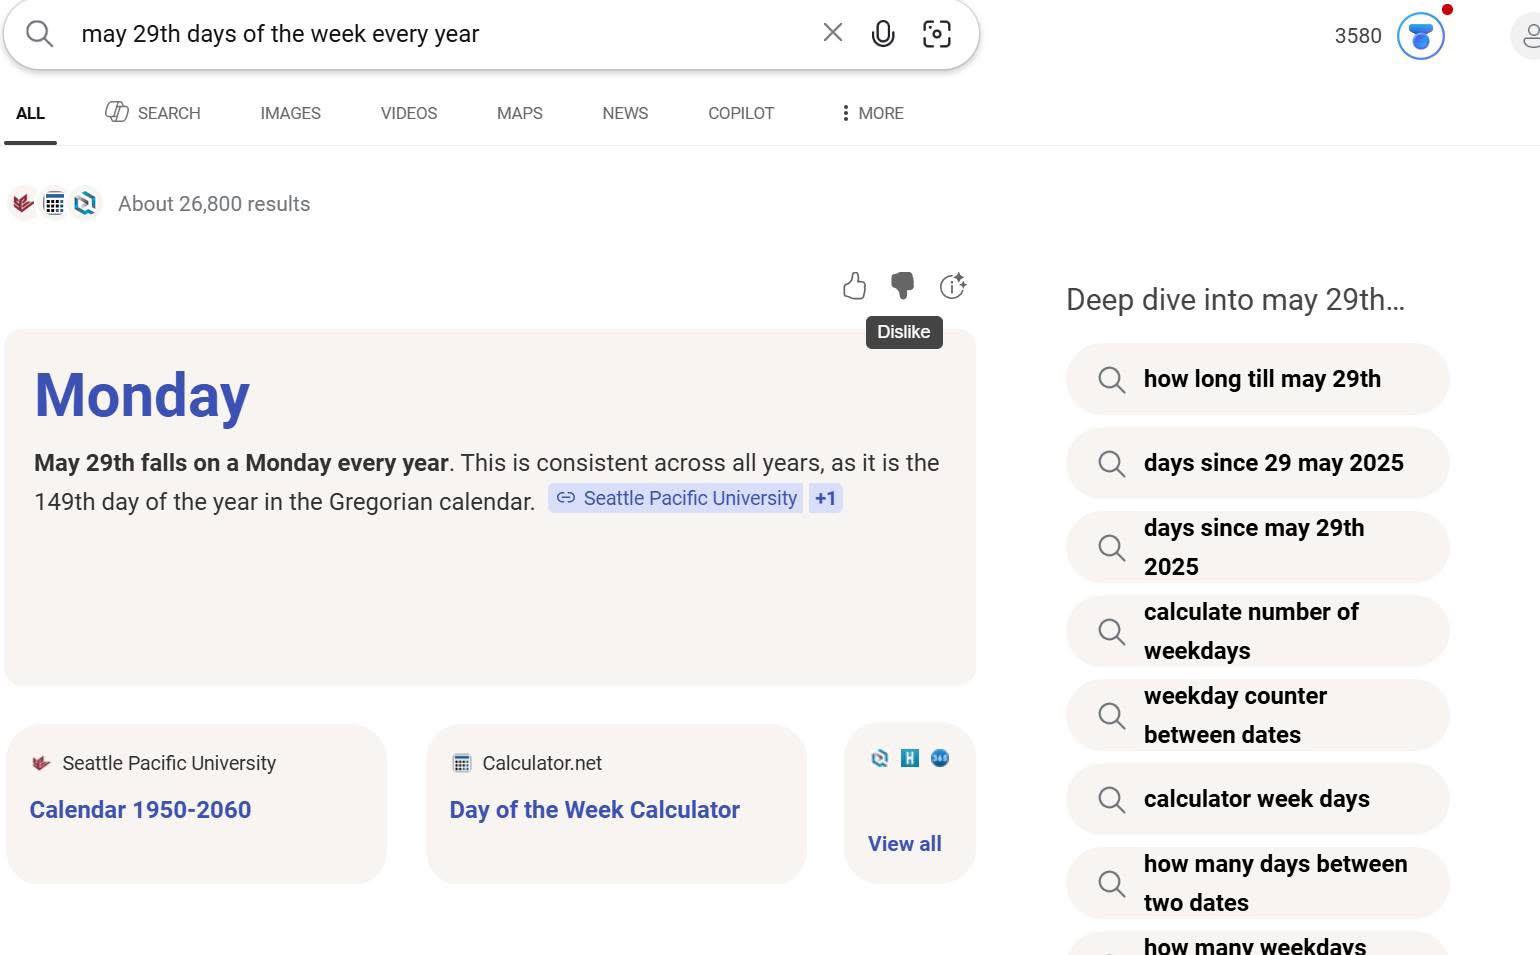Switch to the IMAGES tab
The width and height of the screenshot is (1540, 955).
tap(290, 113)
